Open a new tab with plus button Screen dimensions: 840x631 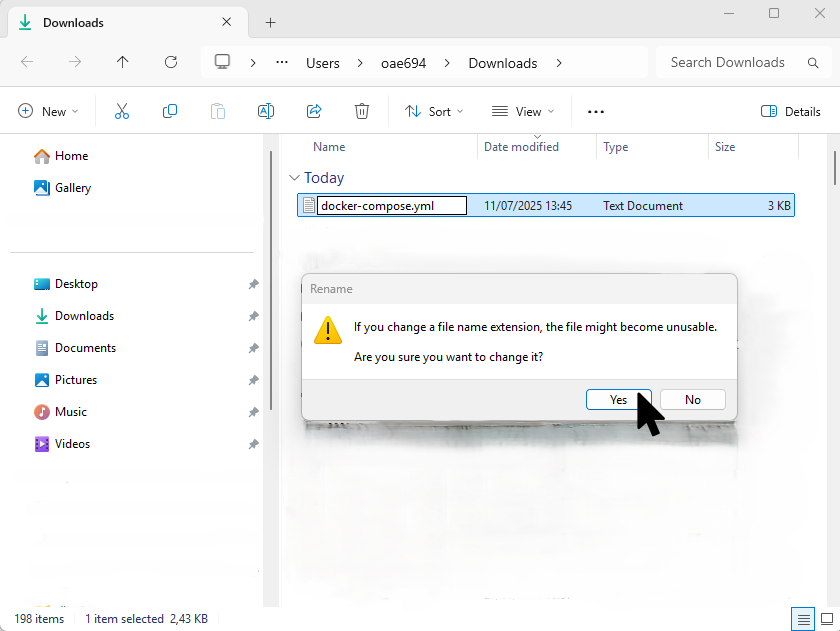[x=270, y=22]
